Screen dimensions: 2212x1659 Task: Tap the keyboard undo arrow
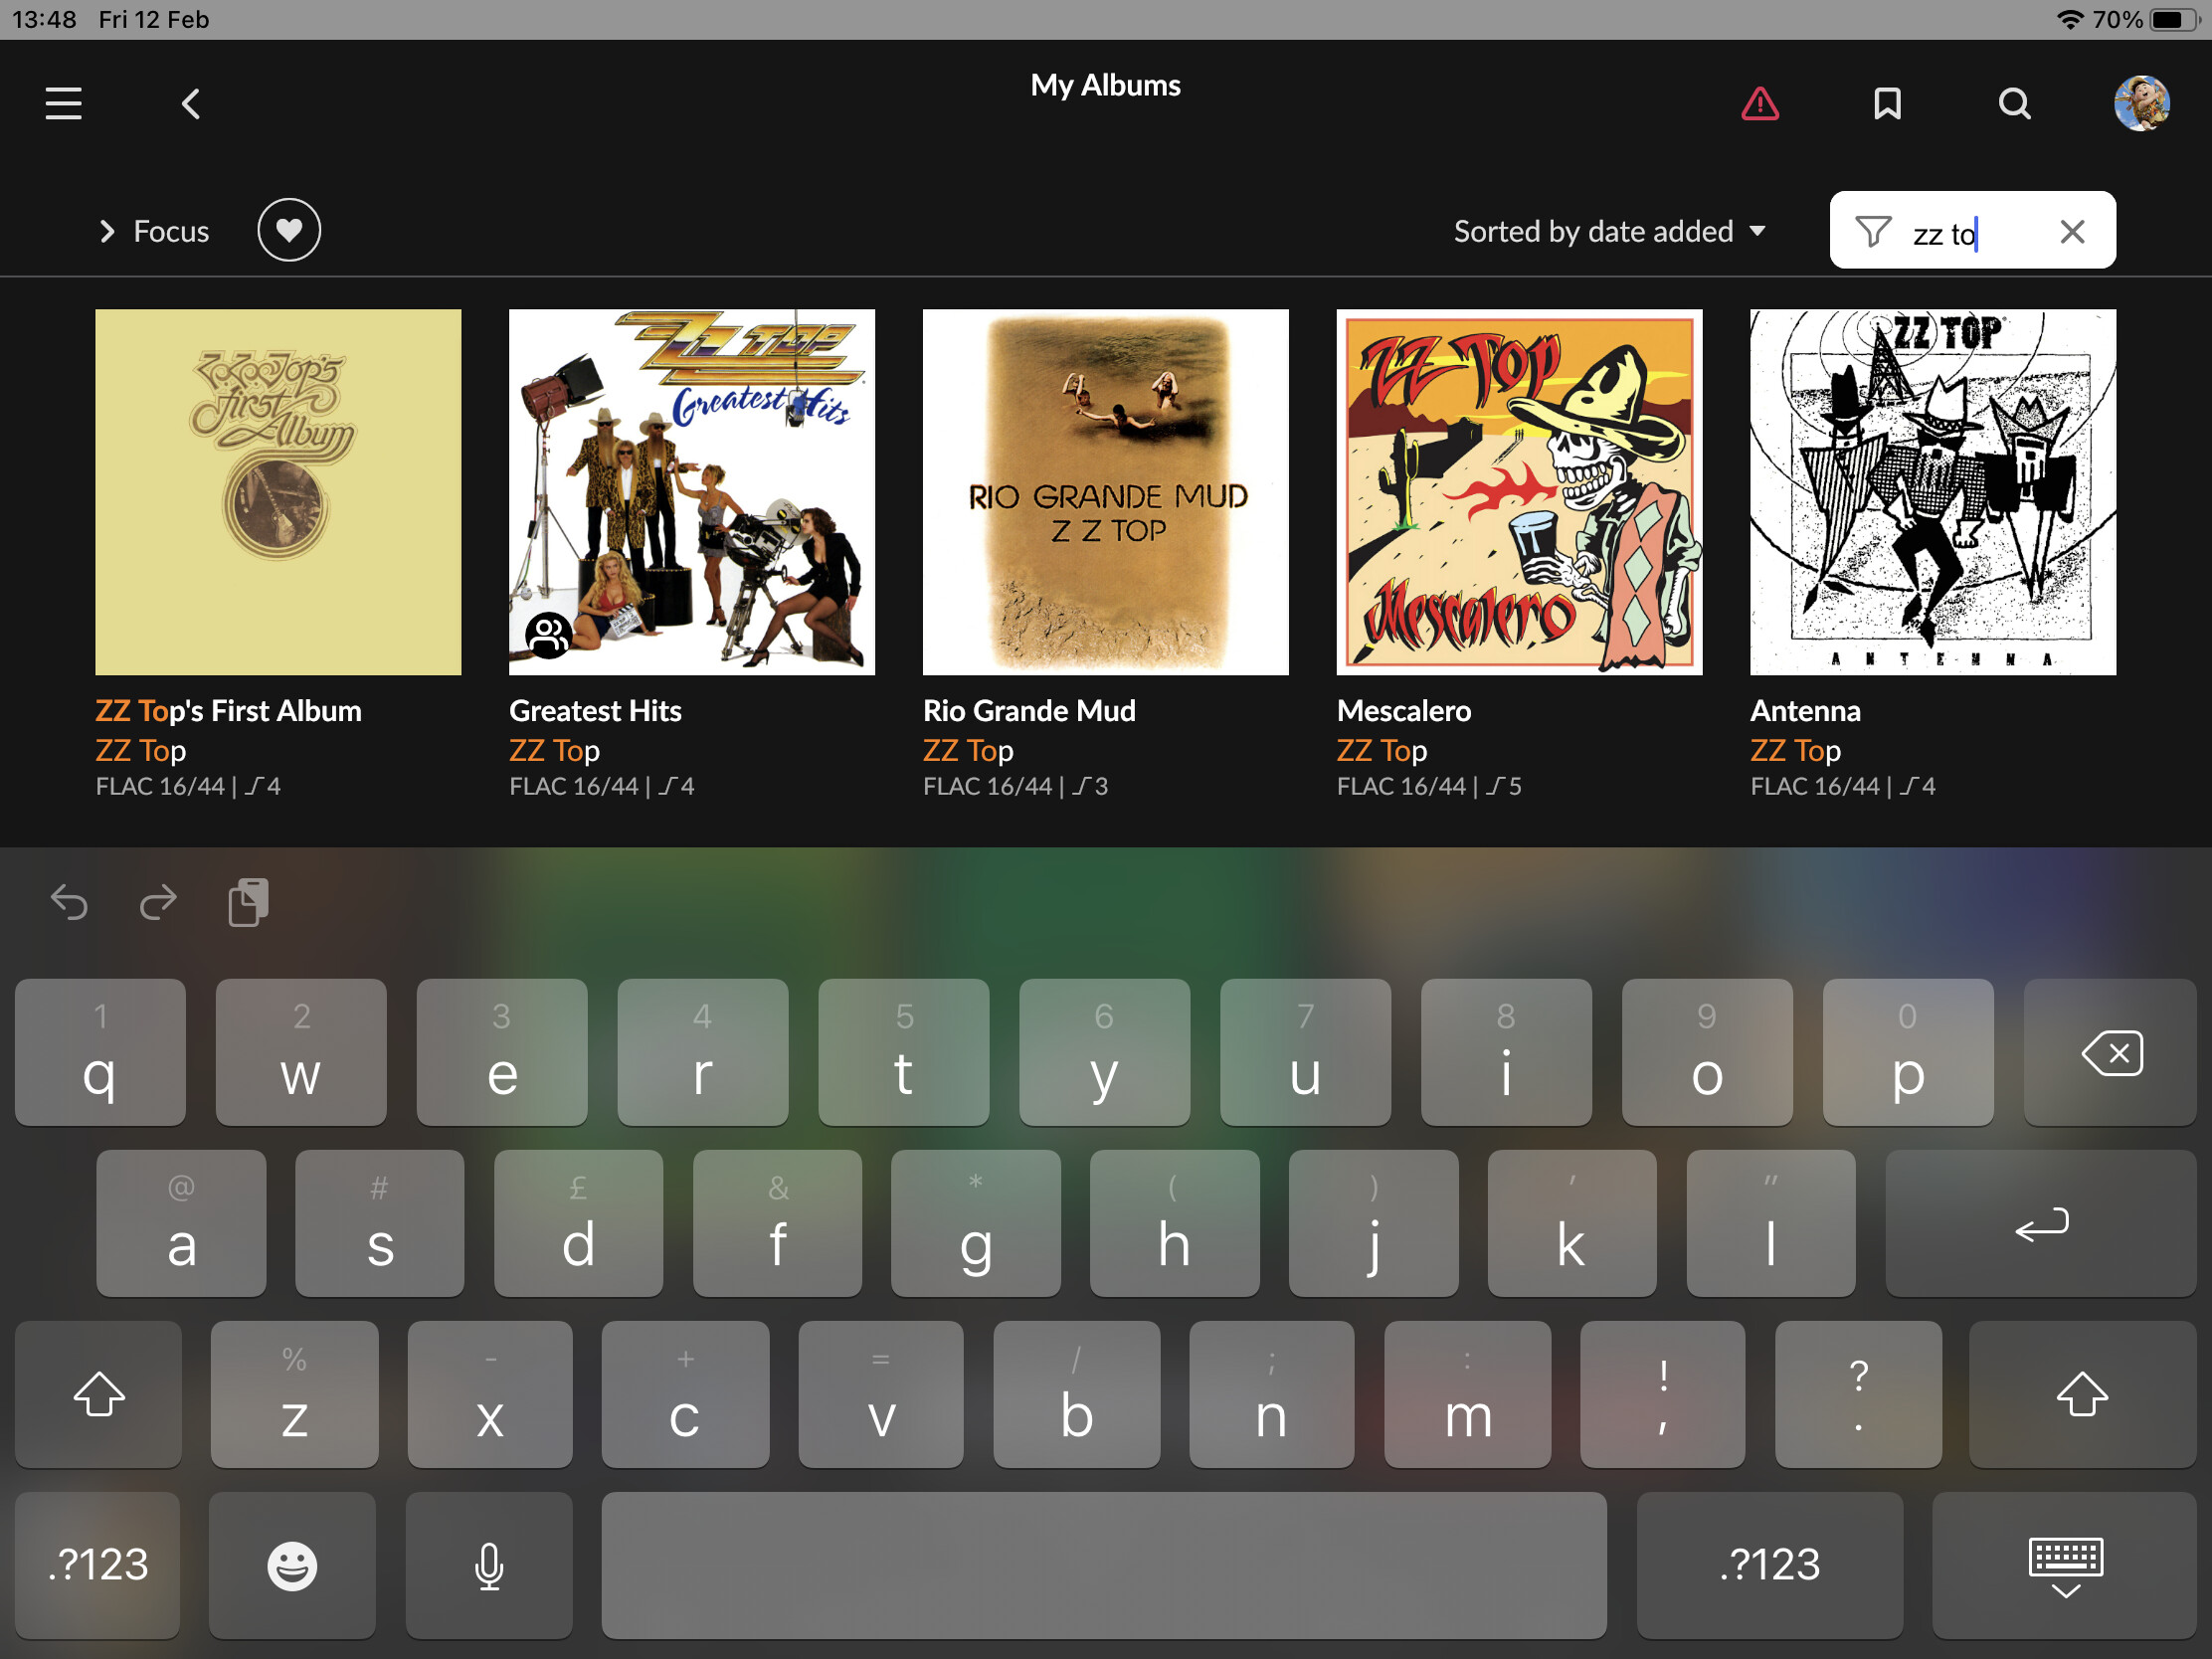[69, 903]
